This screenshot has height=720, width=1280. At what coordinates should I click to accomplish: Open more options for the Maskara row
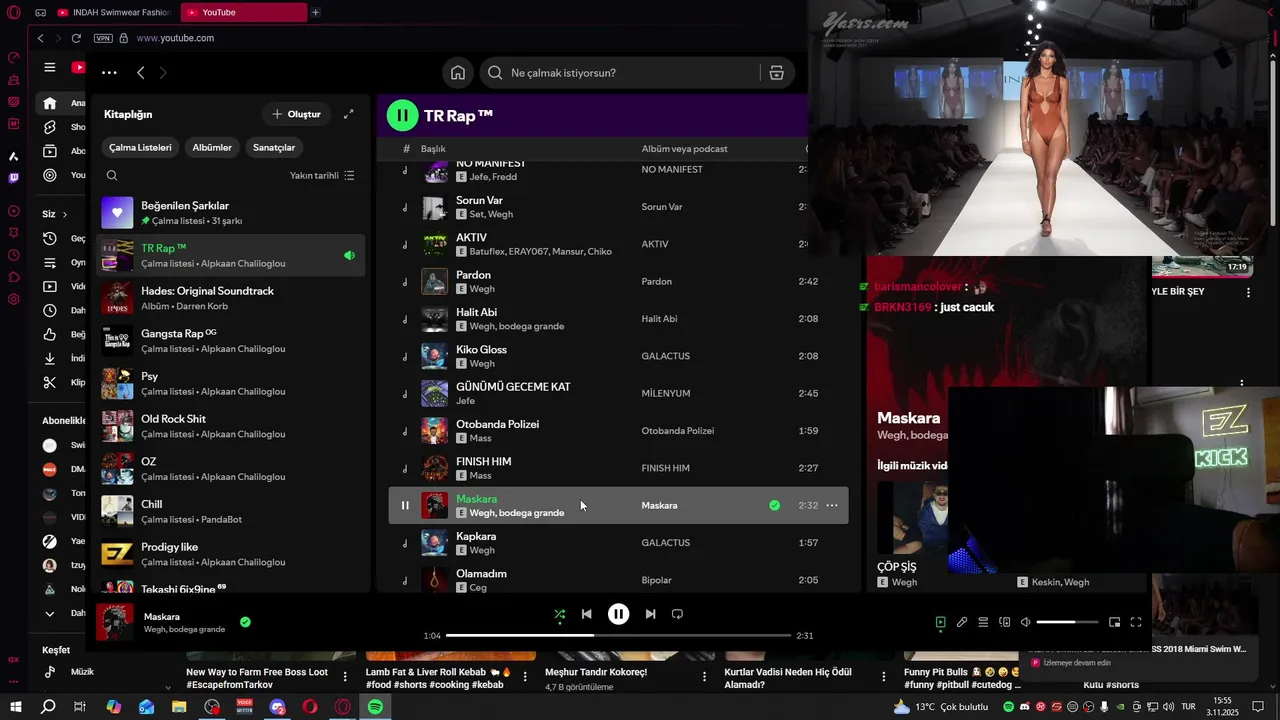click(831, 505)
